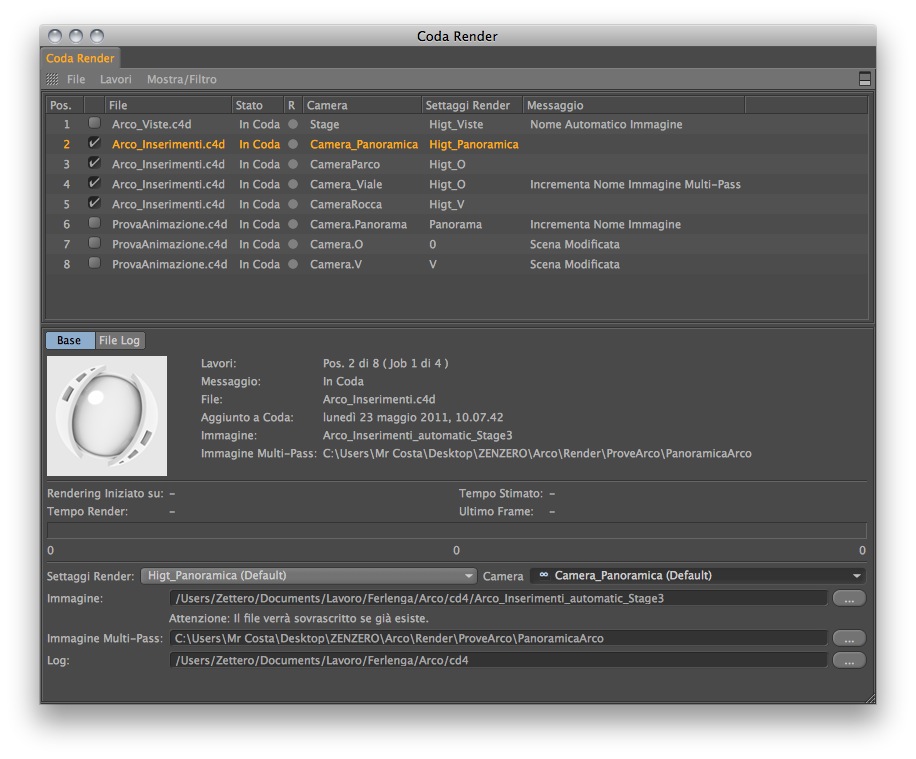Click the grip handle icon beside File menu

[x=53, y=79]
